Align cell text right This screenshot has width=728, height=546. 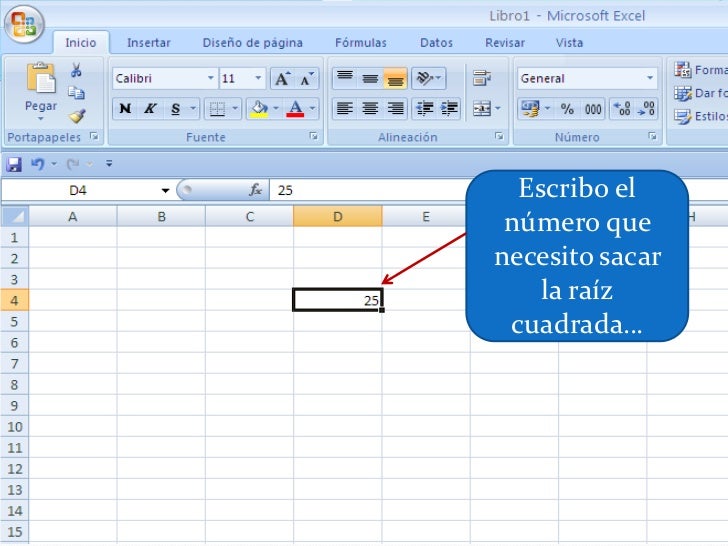click(395, 109)
